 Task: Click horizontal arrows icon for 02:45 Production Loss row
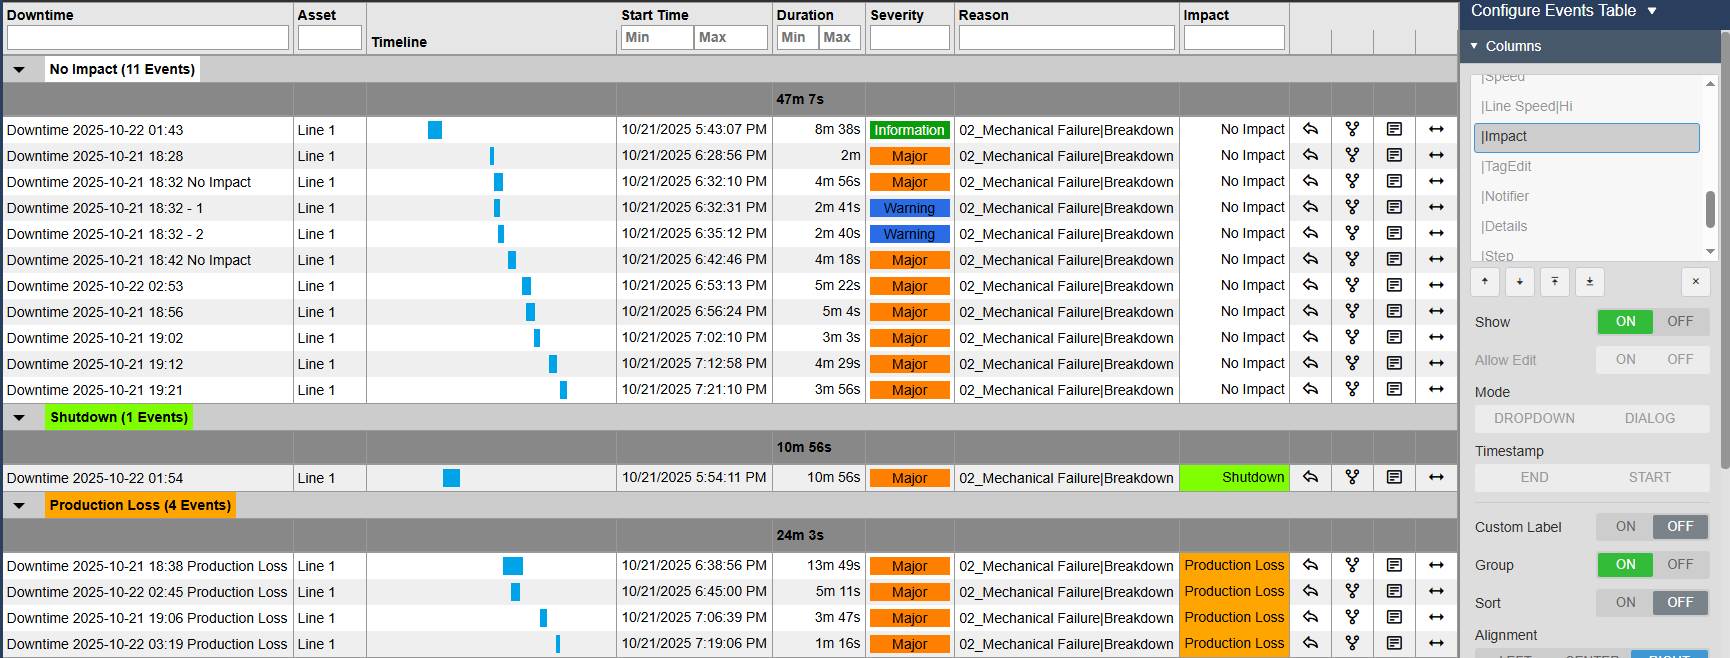1436,591
